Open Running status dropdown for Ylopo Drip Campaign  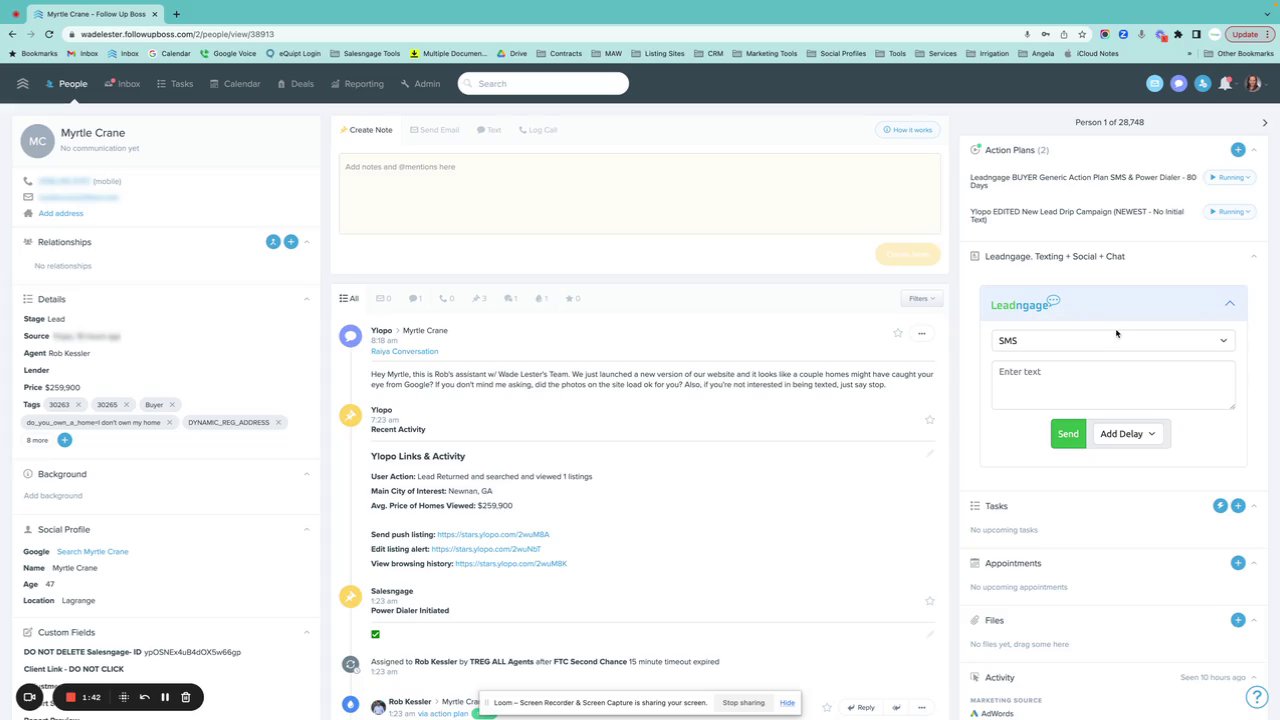pyautogui.click(x=1229, y=211)
